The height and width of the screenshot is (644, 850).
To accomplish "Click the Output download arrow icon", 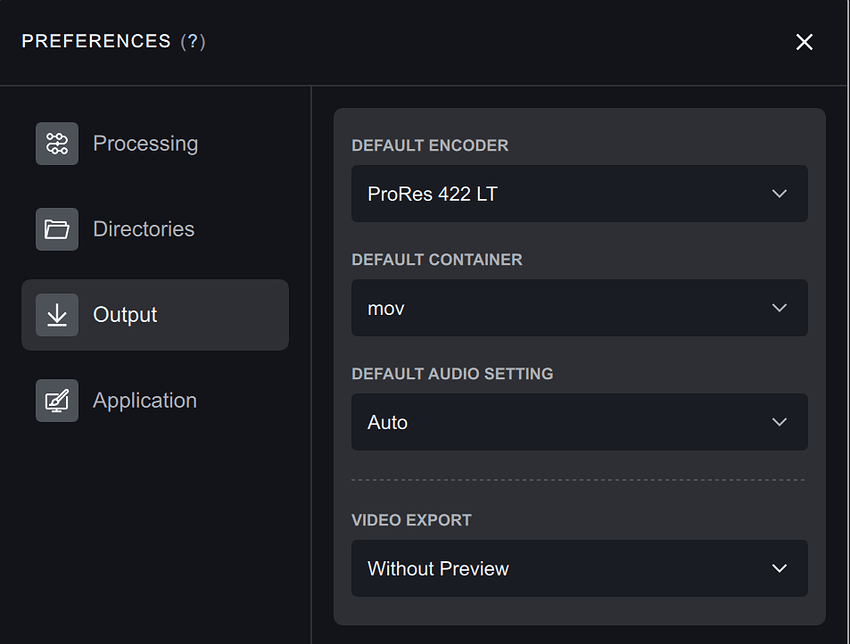I will (x=57, y=315).
